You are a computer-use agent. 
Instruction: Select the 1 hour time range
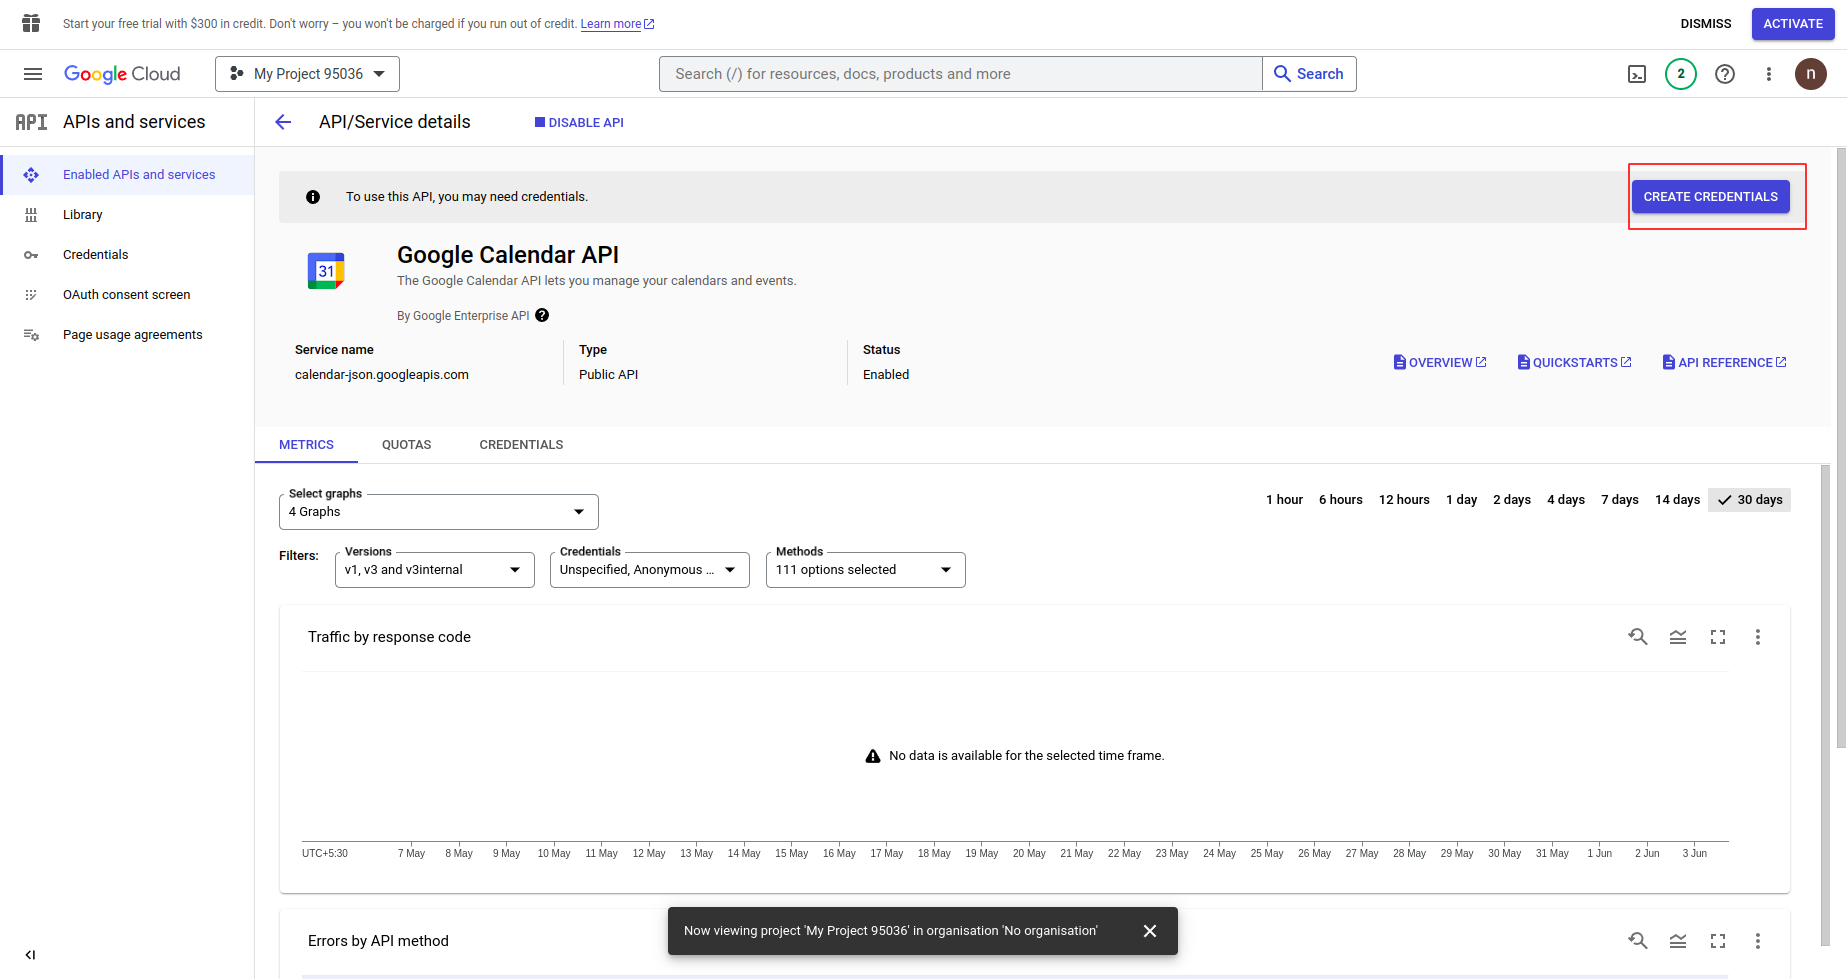click(1284, 500)
